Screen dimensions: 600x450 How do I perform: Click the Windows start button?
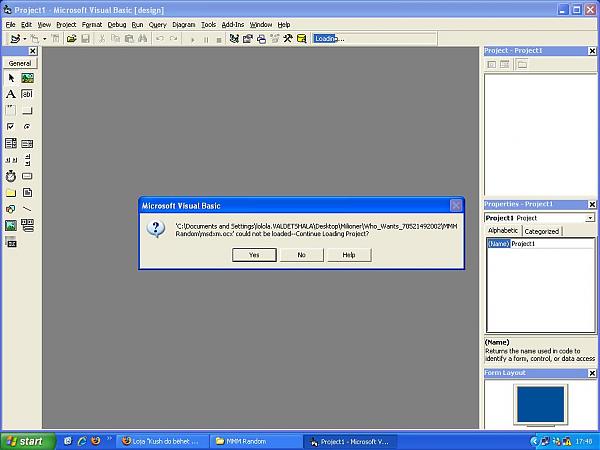pos(27,441)
